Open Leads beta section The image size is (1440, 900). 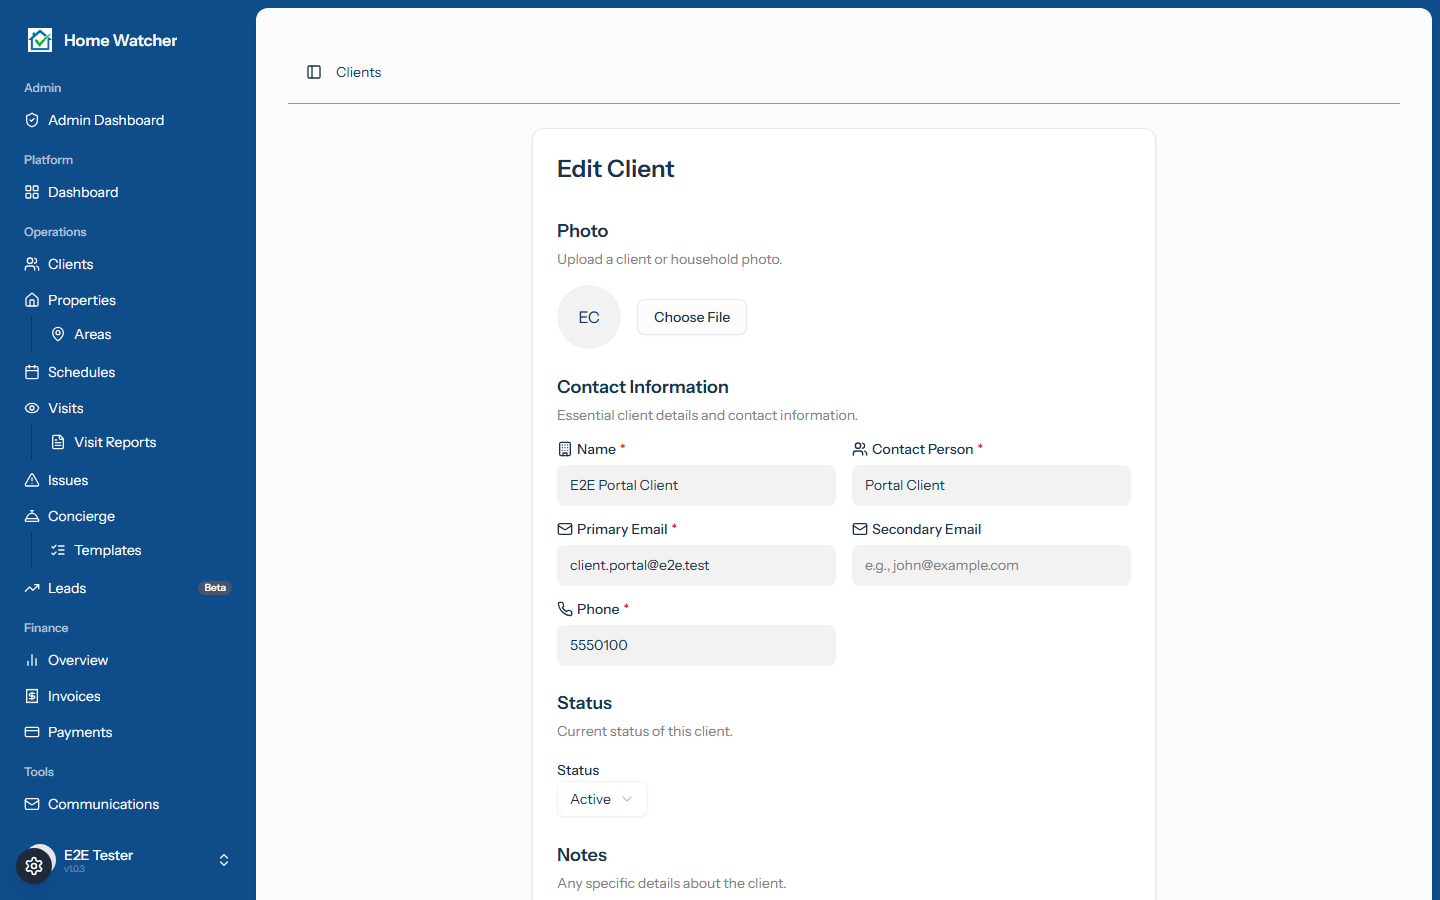(128, 588)
